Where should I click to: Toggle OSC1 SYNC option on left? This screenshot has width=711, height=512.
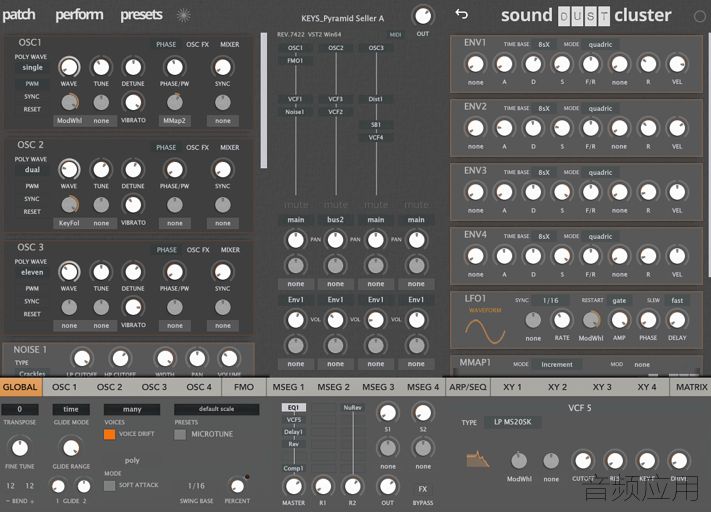pos(32,97)
